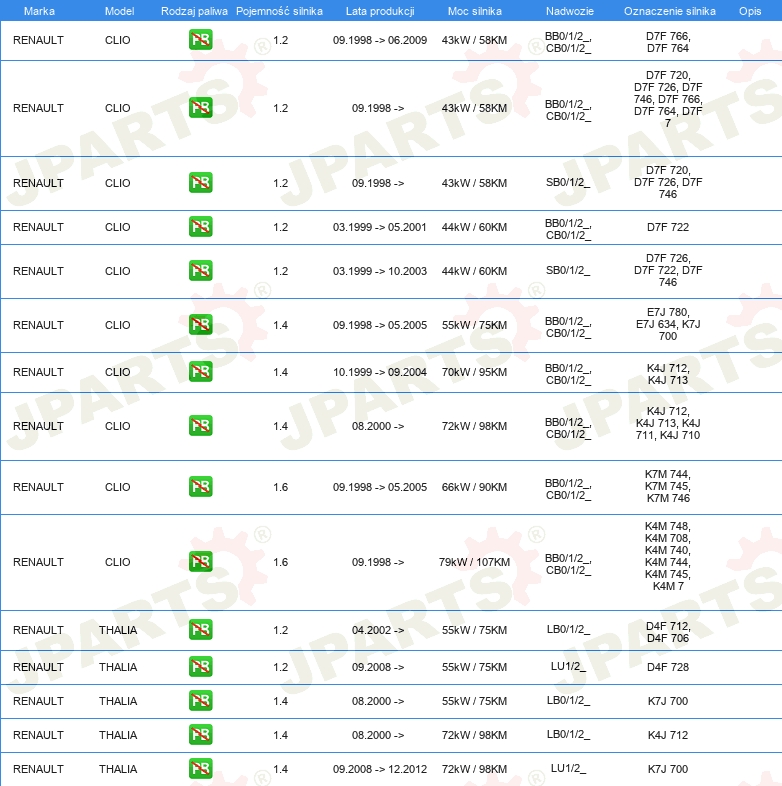
Task: Select the D4F 728 engine cell
Action: tap(668, 667)
